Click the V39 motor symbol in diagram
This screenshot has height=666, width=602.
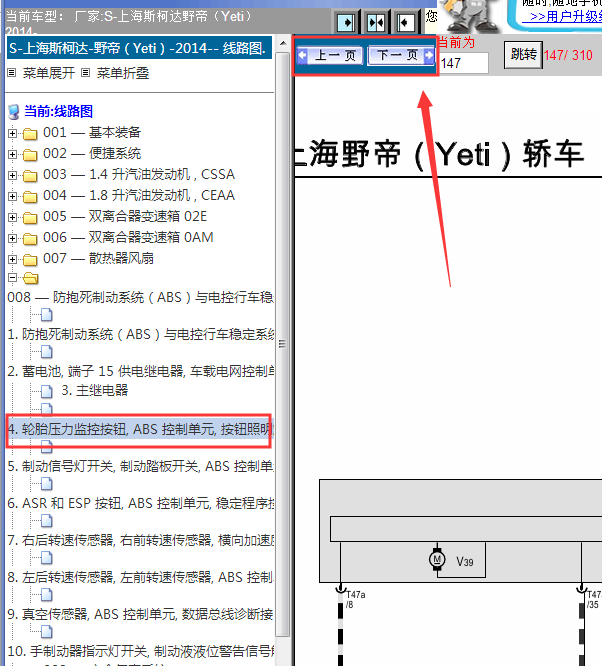pyautogui.click(x=437, y=560)
